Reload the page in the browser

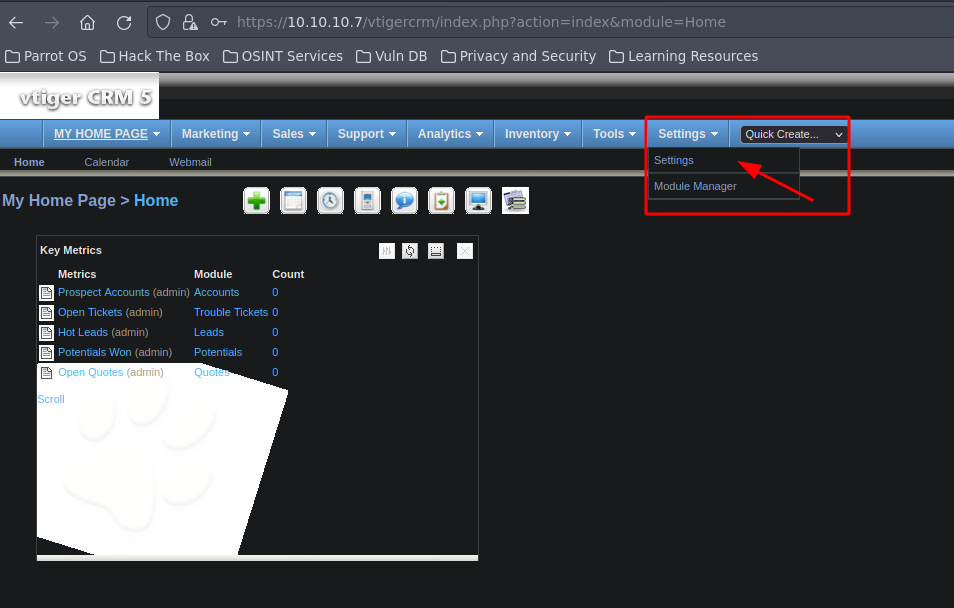(x=124, y=22)
